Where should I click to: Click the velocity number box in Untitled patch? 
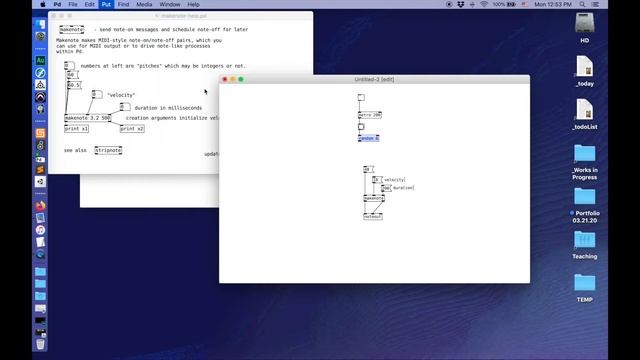[377, 180]
